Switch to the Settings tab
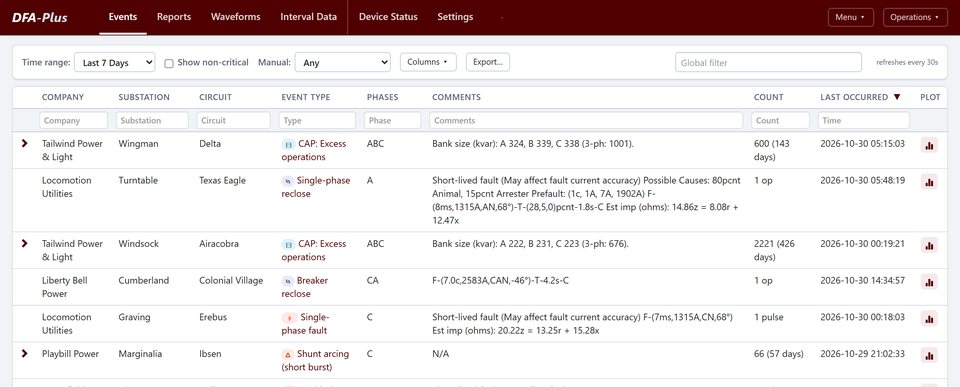The width and height of the screenshot is (960, 387). (455, 17)
